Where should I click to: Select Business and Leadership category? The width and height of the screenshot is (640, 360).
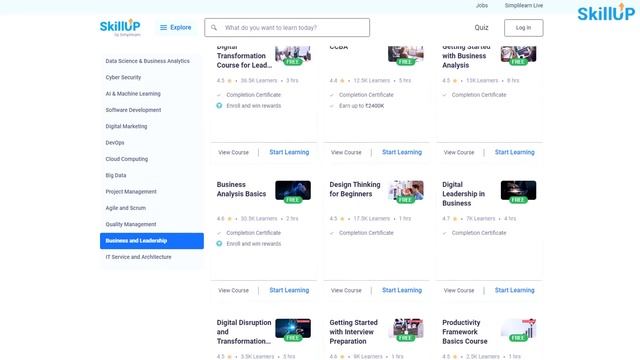pos(152,241)
